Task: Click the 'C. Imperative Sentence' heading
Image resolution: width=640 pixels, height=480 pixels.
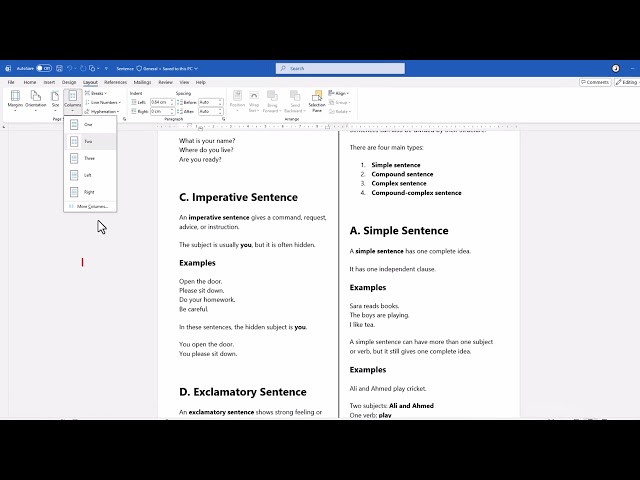Action: coord(238,197)
